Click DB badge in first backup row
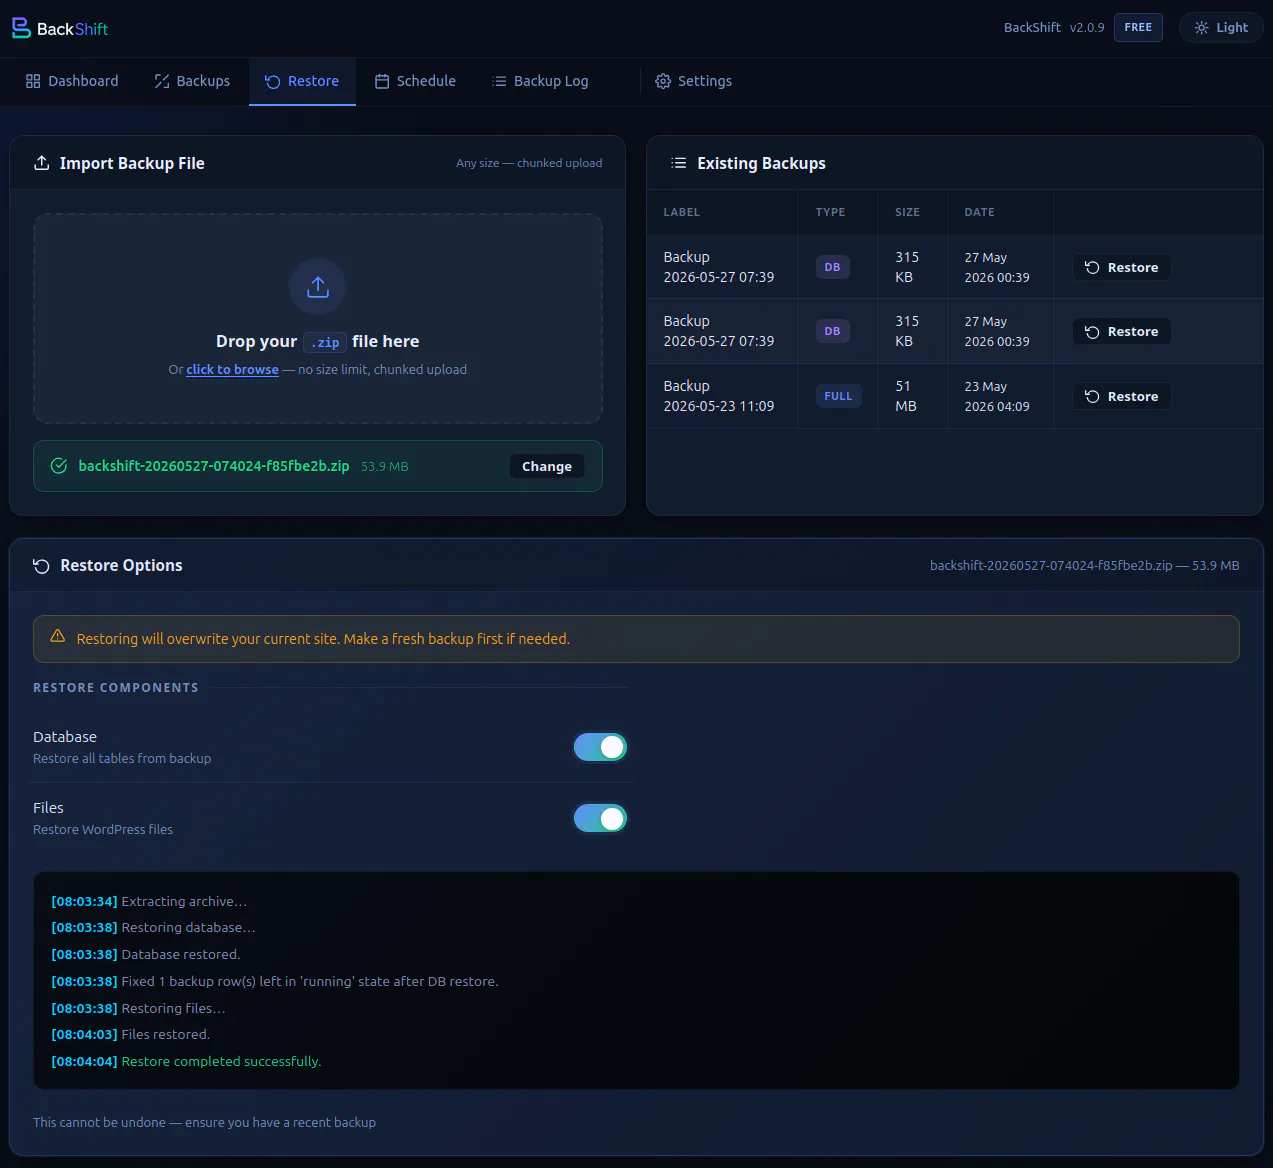1273x1168 pixels. click(x=832, y=267)
